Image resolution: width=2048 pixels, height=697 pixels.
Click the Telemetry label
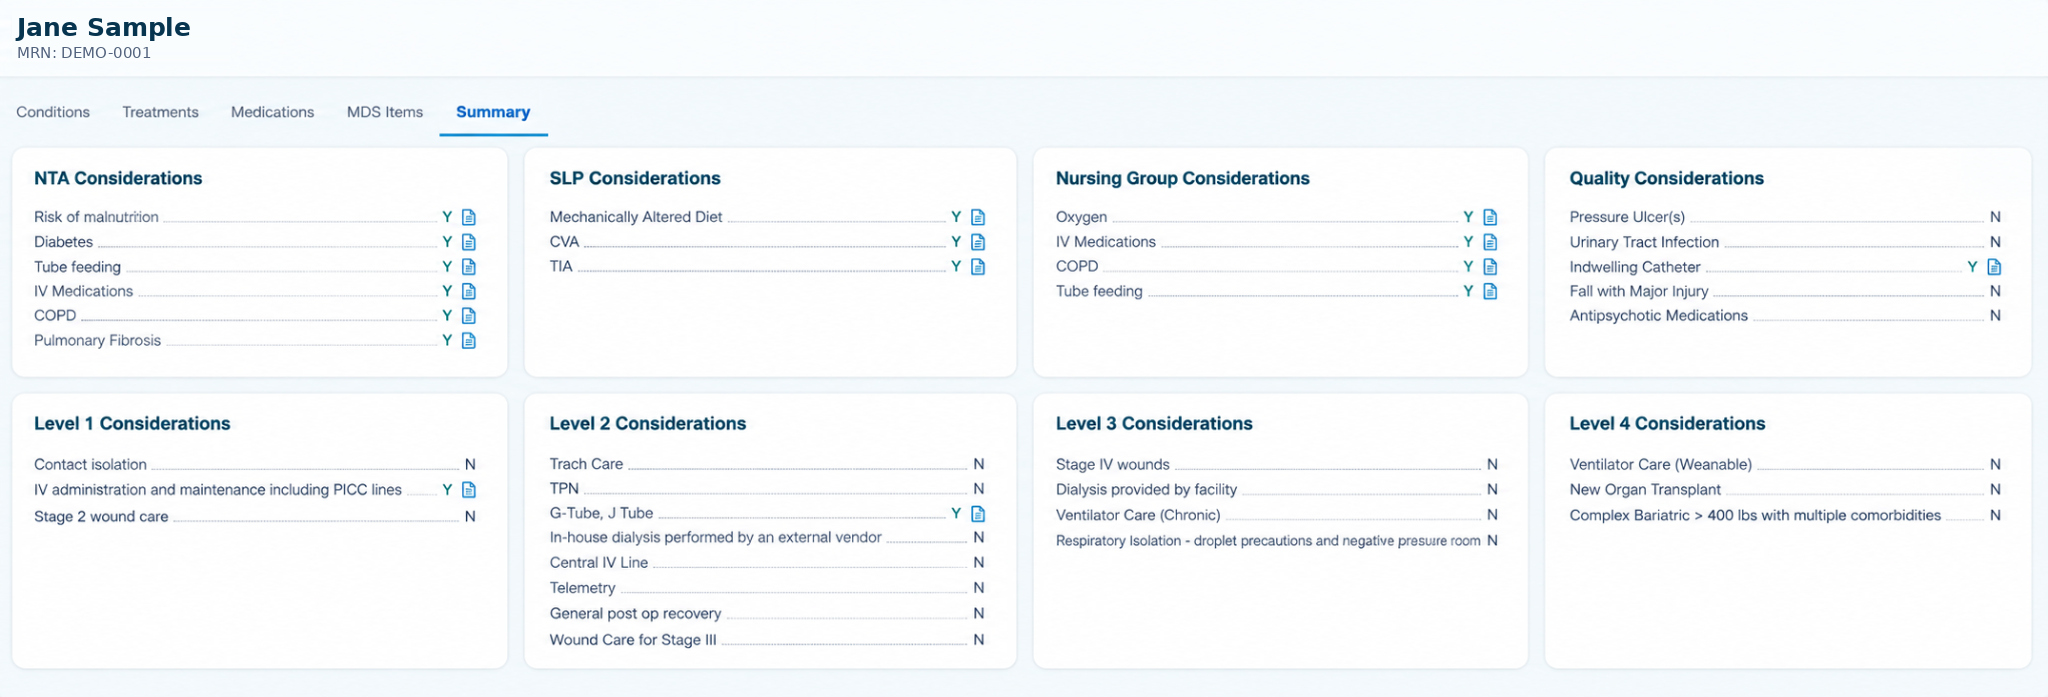click(x=582, y=588)
